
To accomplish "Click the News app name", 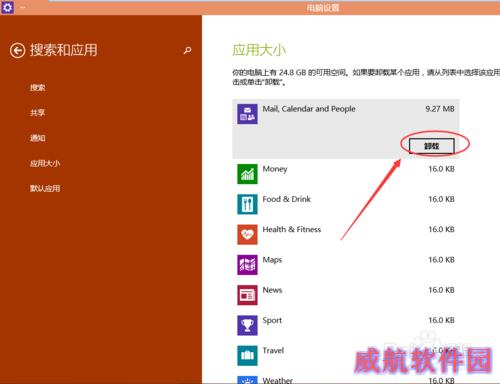I will (x=272, y=290).
